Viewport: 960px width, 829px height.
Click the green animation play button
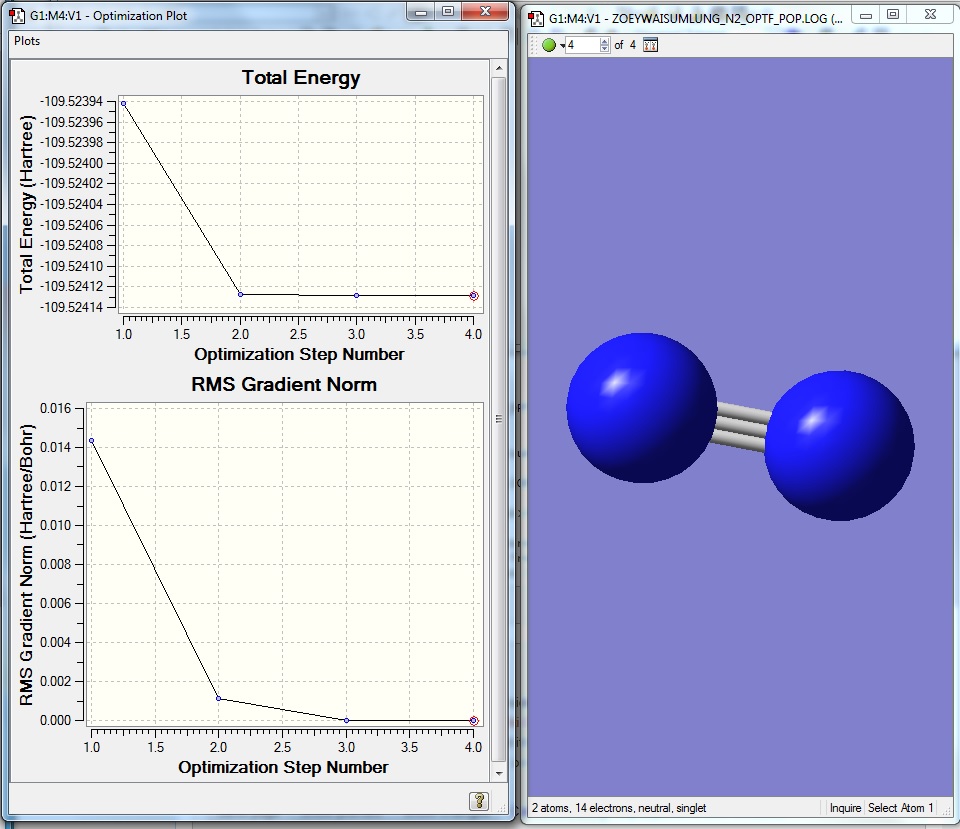point(548,45)
